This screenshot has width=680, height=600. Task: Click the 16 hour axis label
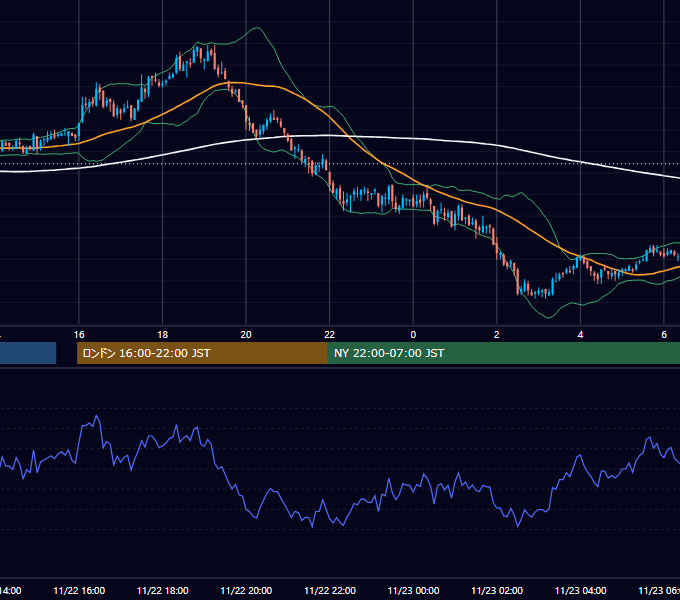(79, 335)
